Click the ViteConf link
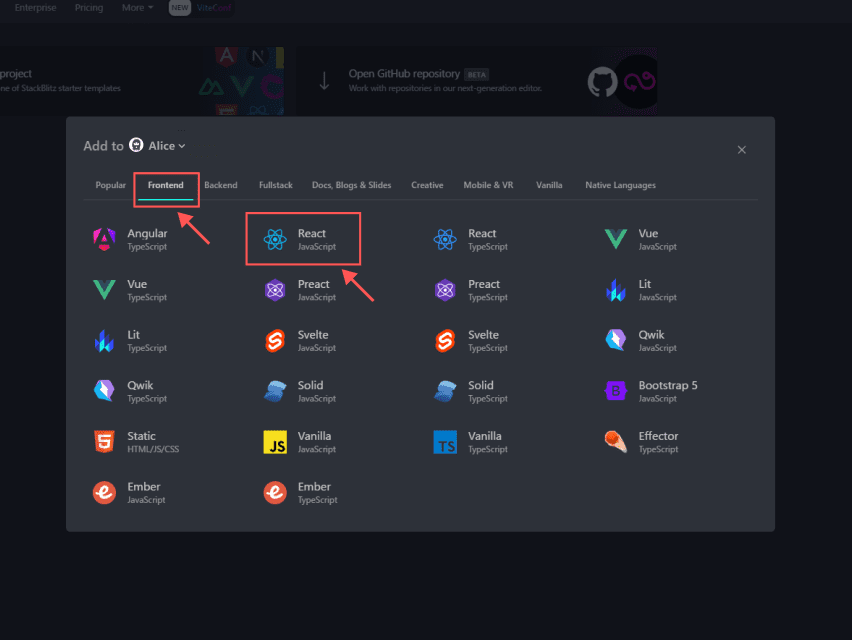Viewport: 852px width, 640px height. 214,8
